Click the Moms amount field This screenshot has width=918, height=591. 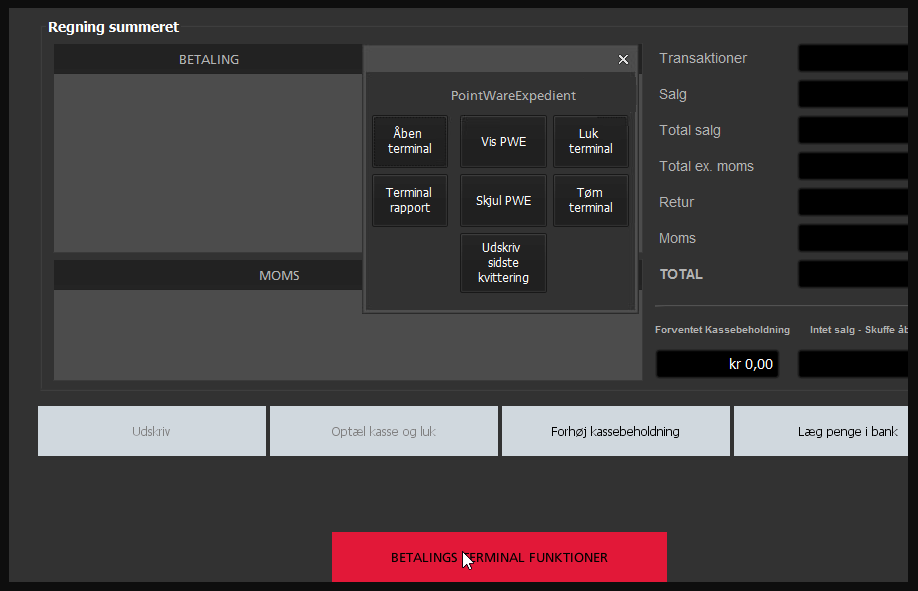coord(856,237)
